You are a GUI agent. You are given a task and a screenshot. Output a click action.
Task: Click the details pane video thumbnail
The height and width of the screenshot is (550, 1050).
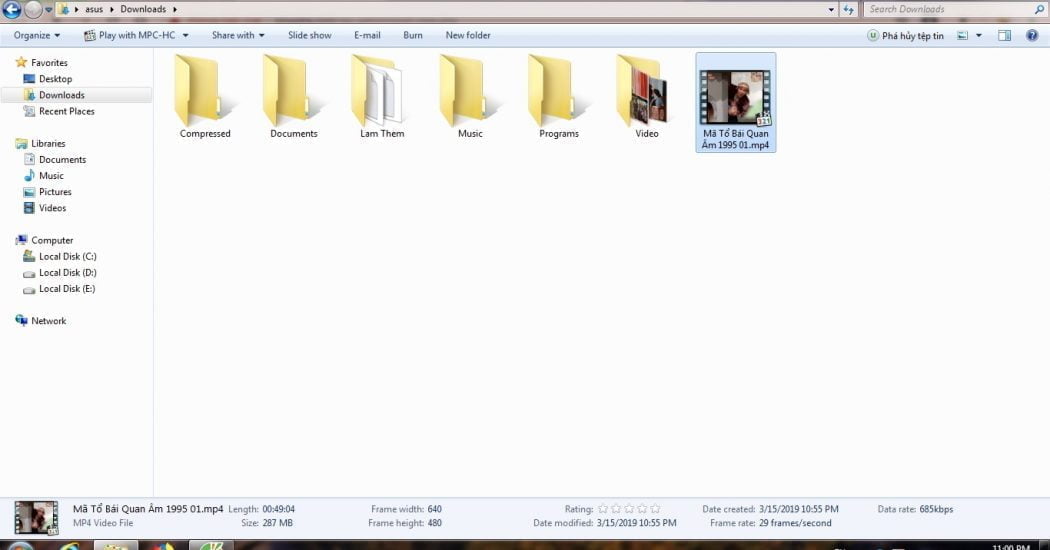(36, 517)
